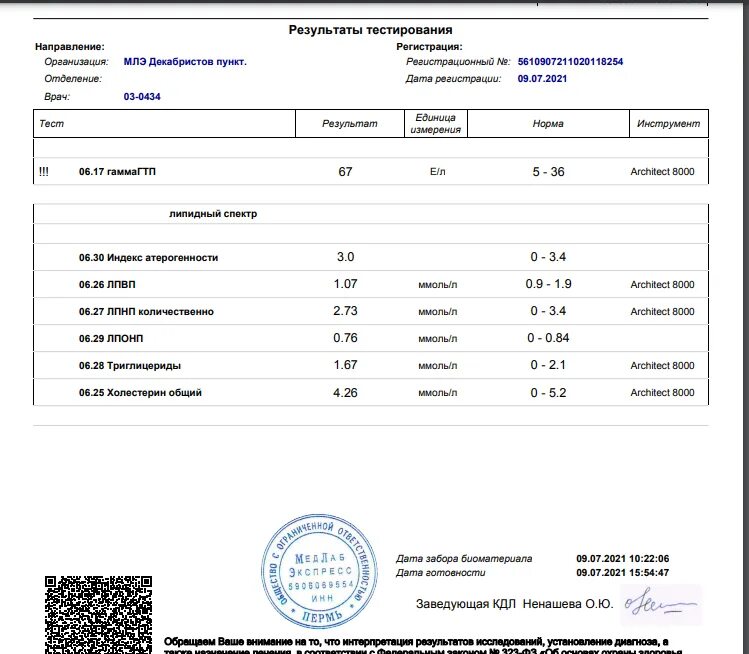Click Холестерин общий result '4.26'

[x=345, y=393]
